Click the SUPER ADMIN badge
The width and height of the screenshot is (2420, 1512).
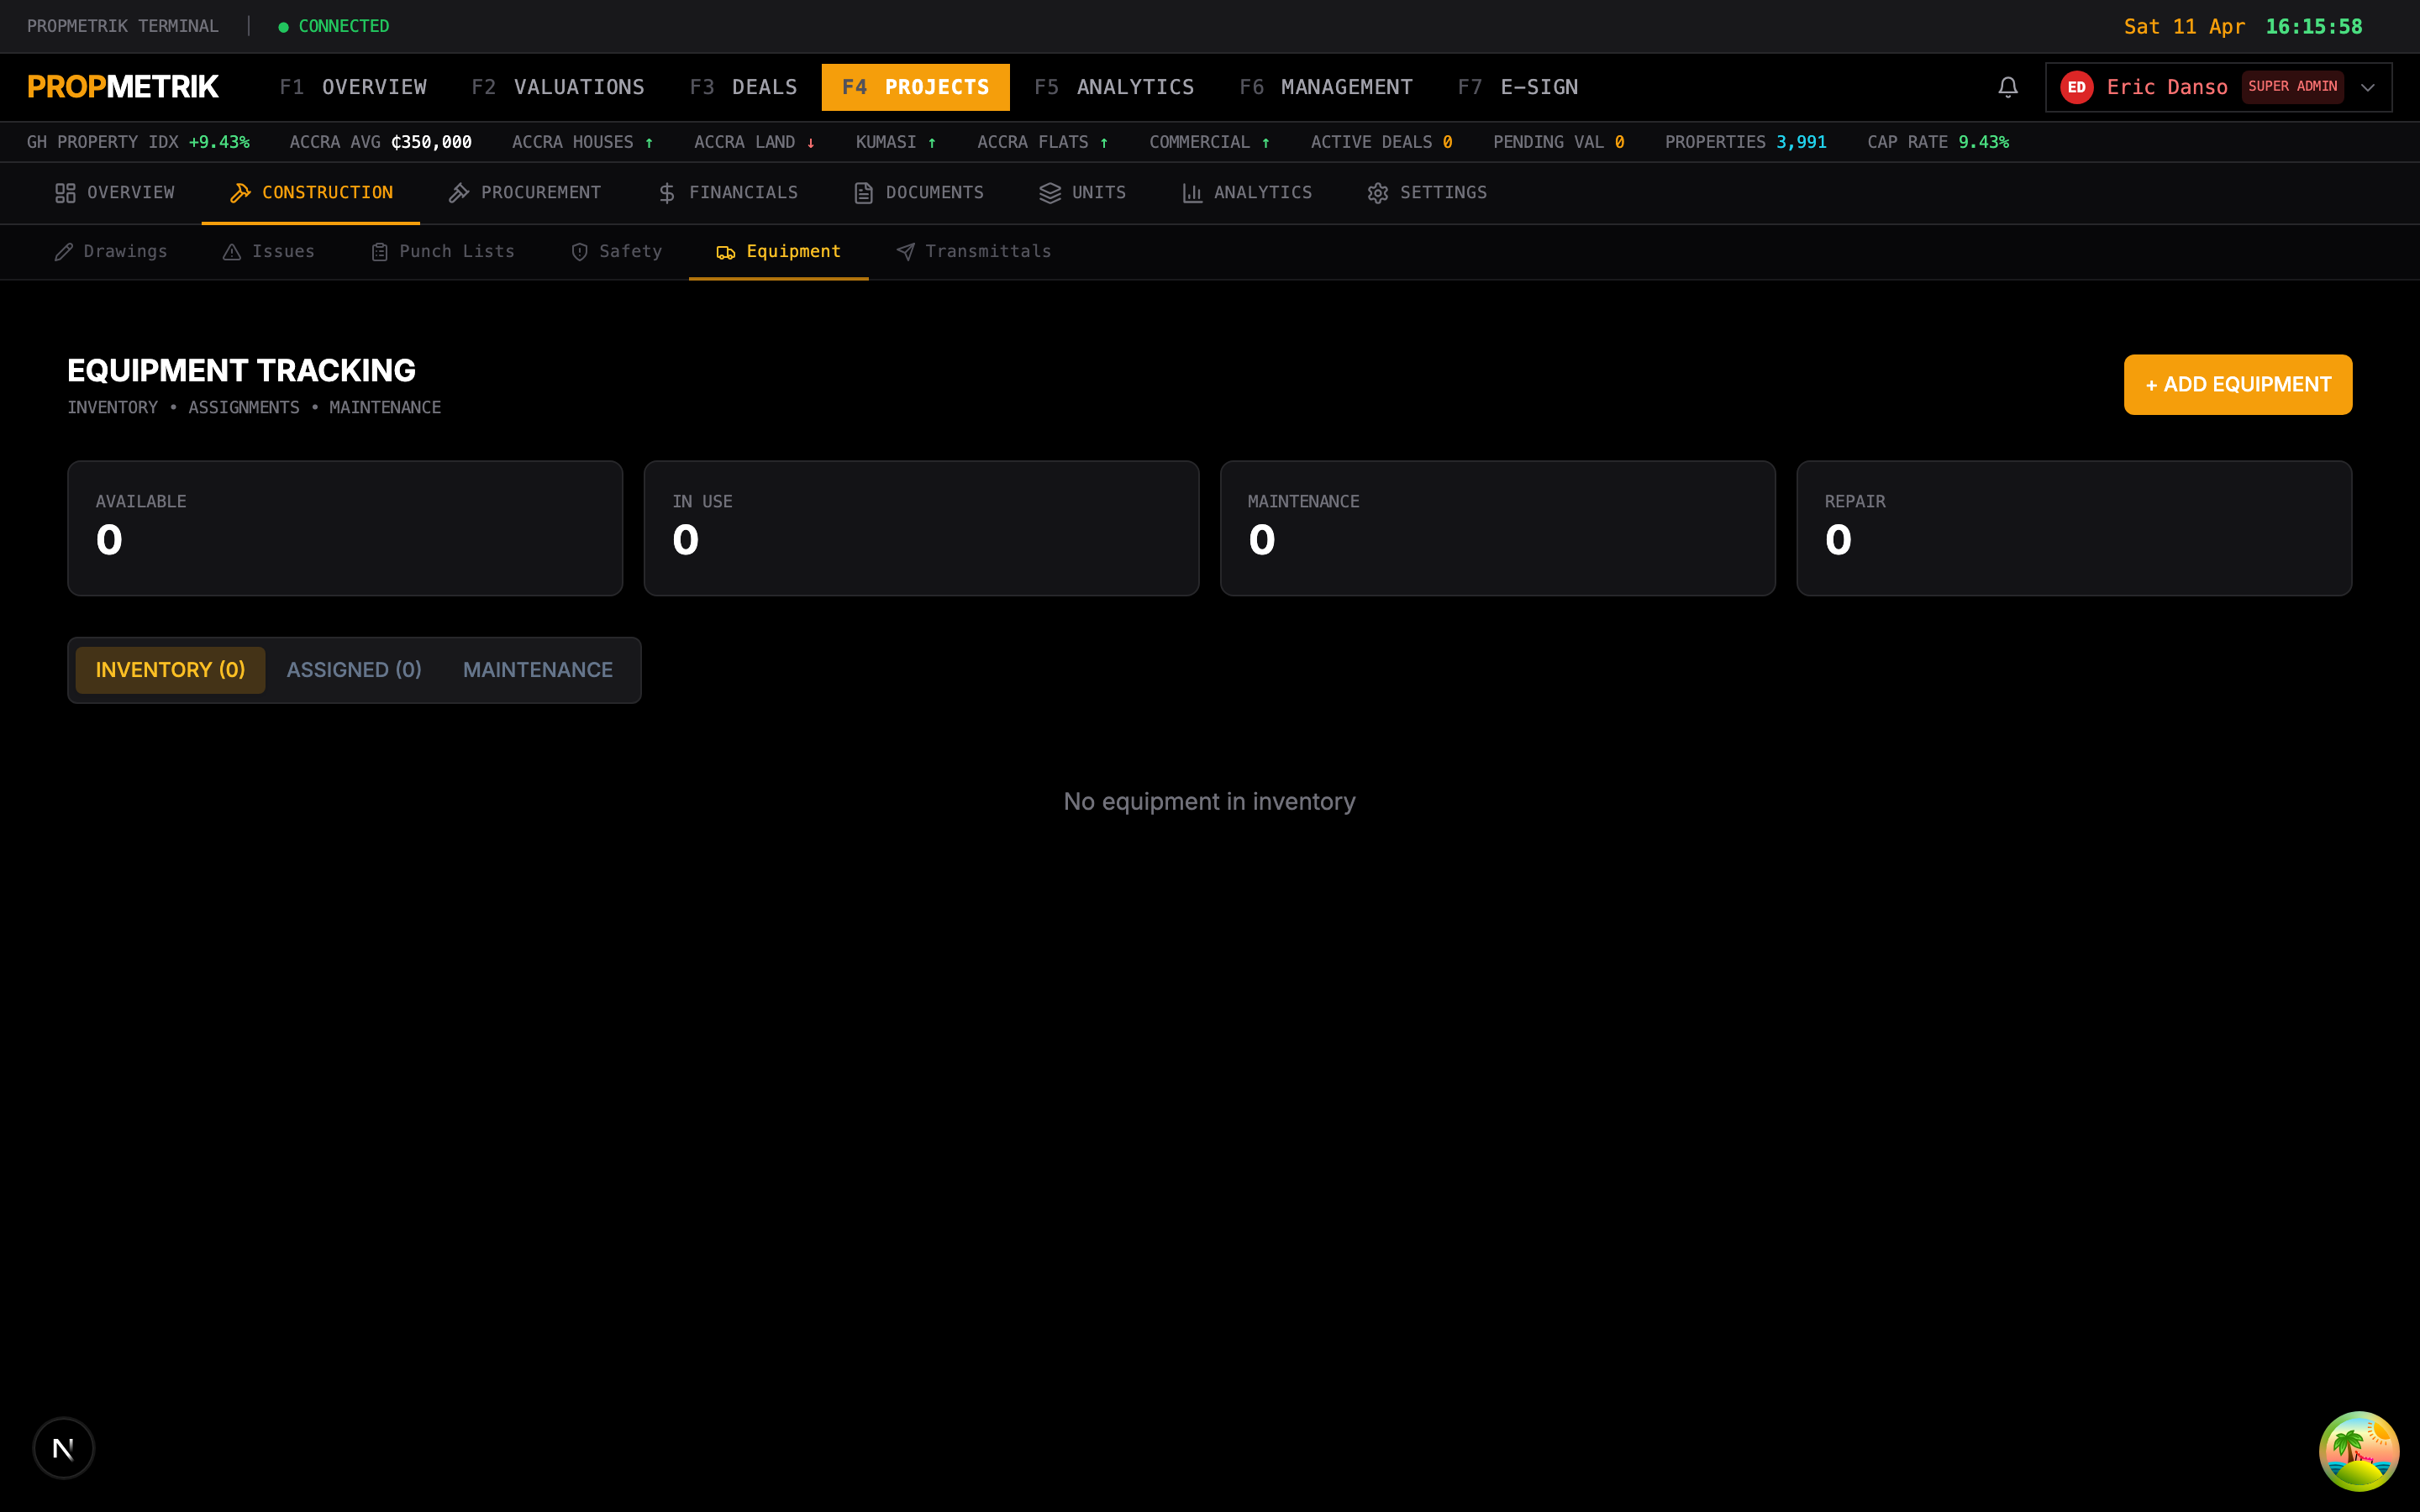coord(2292,87)
